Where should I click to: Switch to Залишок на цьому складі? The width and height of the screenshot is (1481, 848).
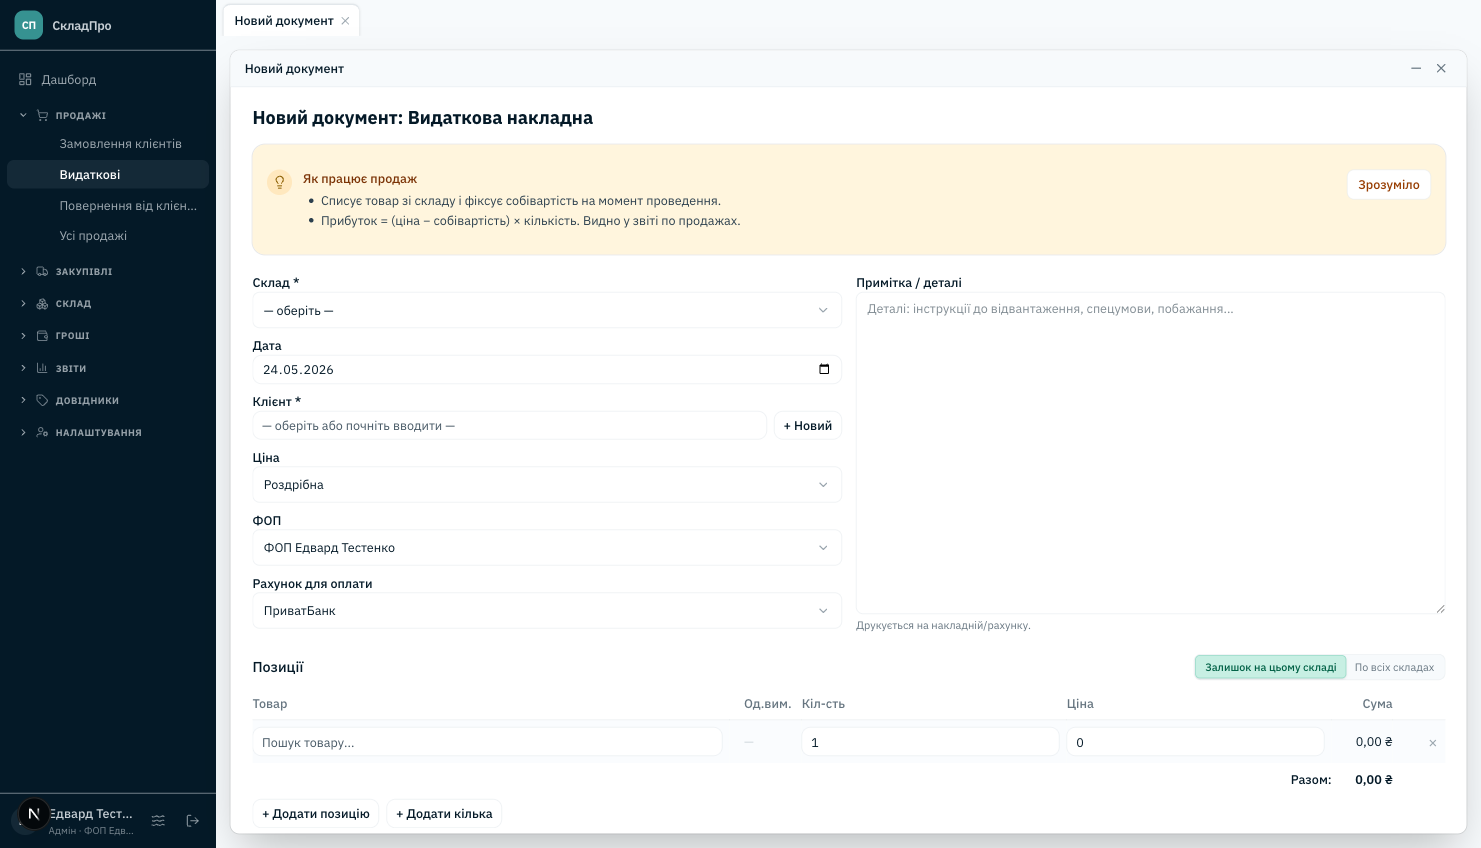click(1270, 667)
